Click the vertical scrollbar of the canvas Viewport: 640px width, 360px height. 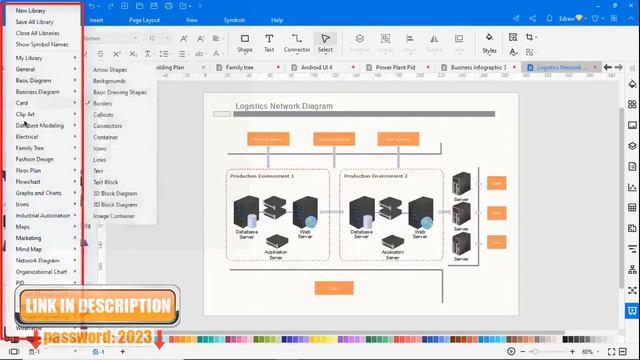click(x=622, y=198)
